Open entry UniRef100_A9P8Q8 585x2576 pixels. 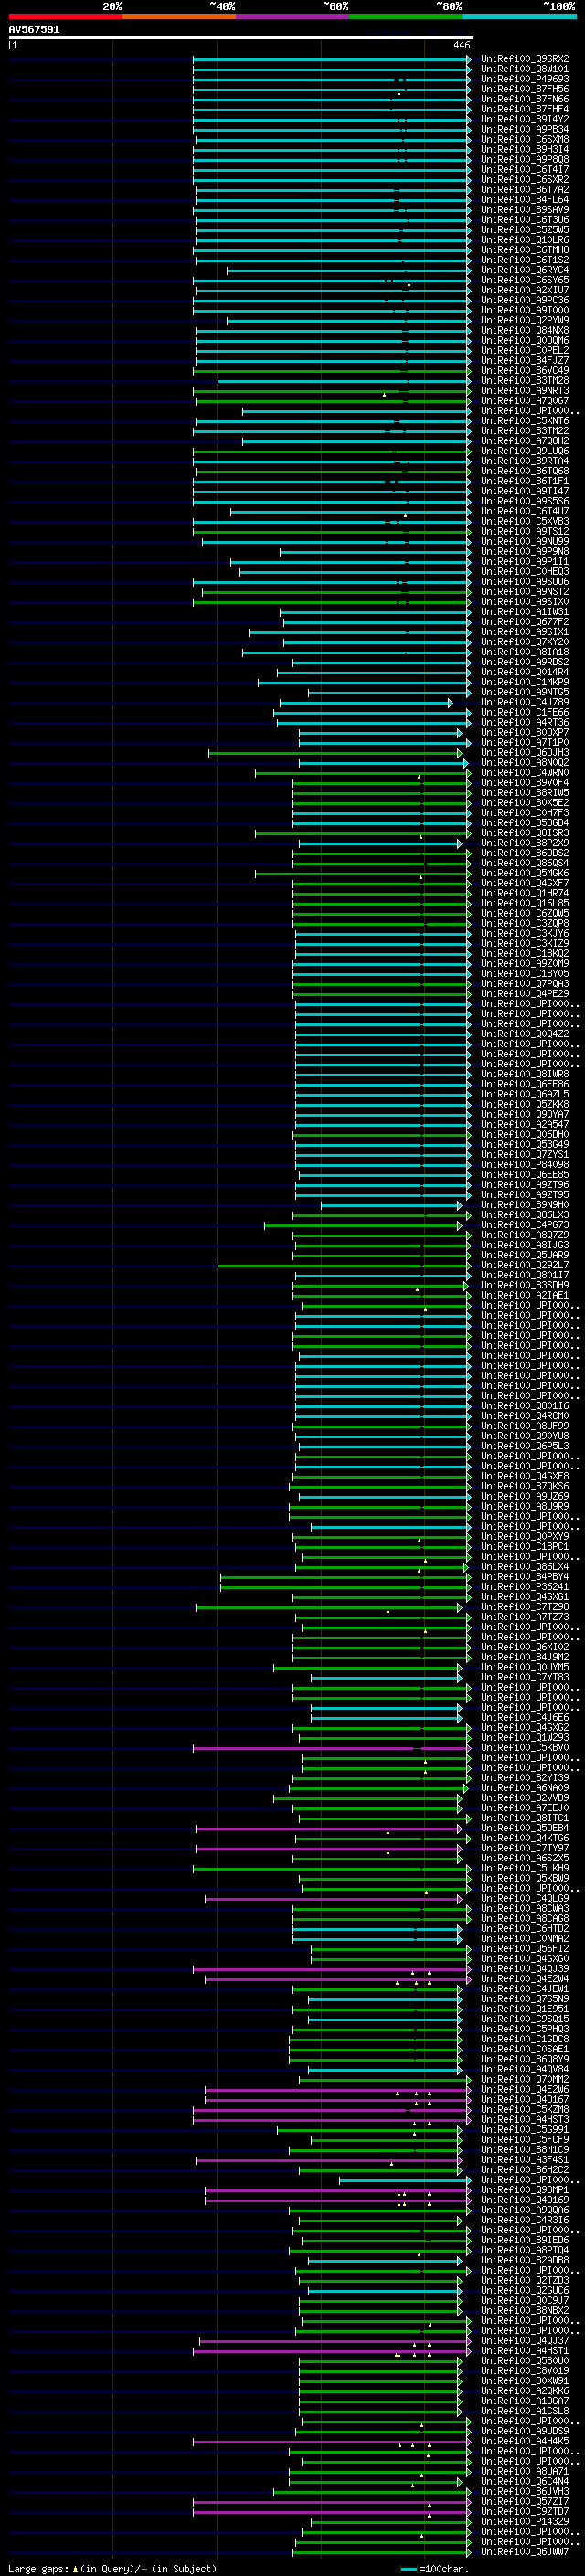tap(525, 159)
